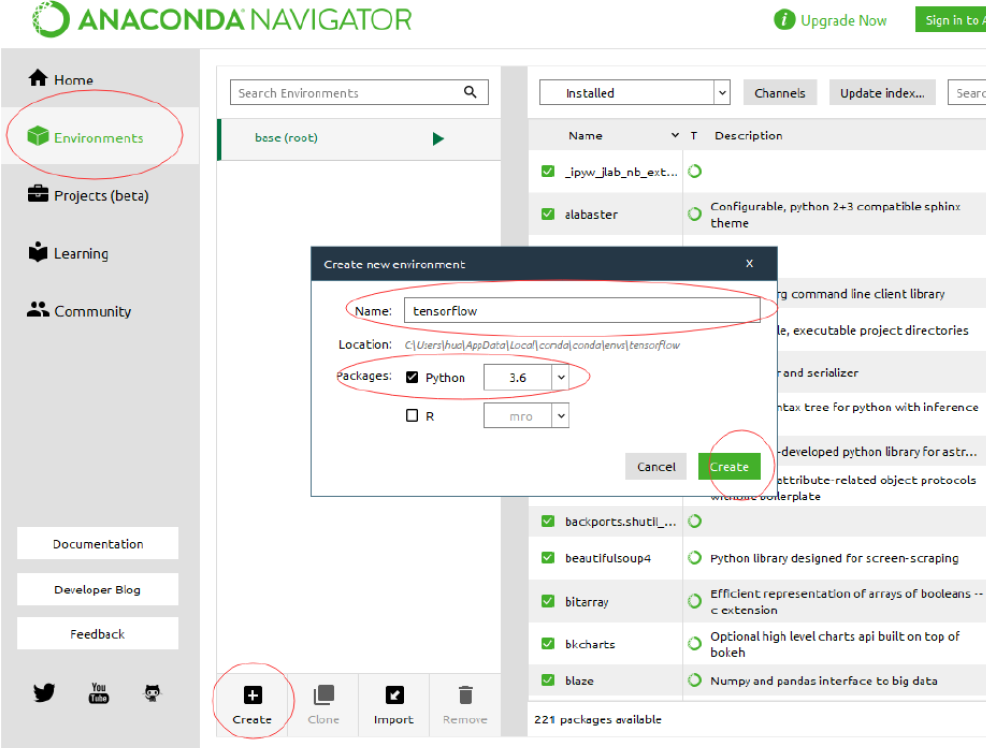The height and width of the screenshot is (748, 986).
Task: Toggle the alabaster package checkbox
Action: (x=548, y=214)
